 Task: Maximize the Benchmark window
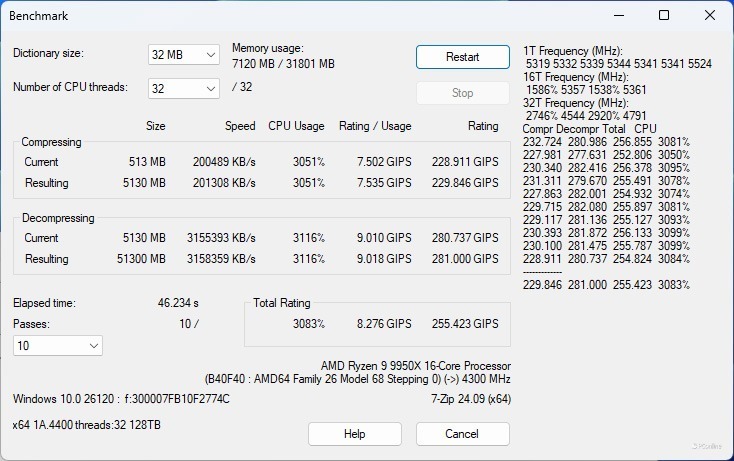pos(664,16)
